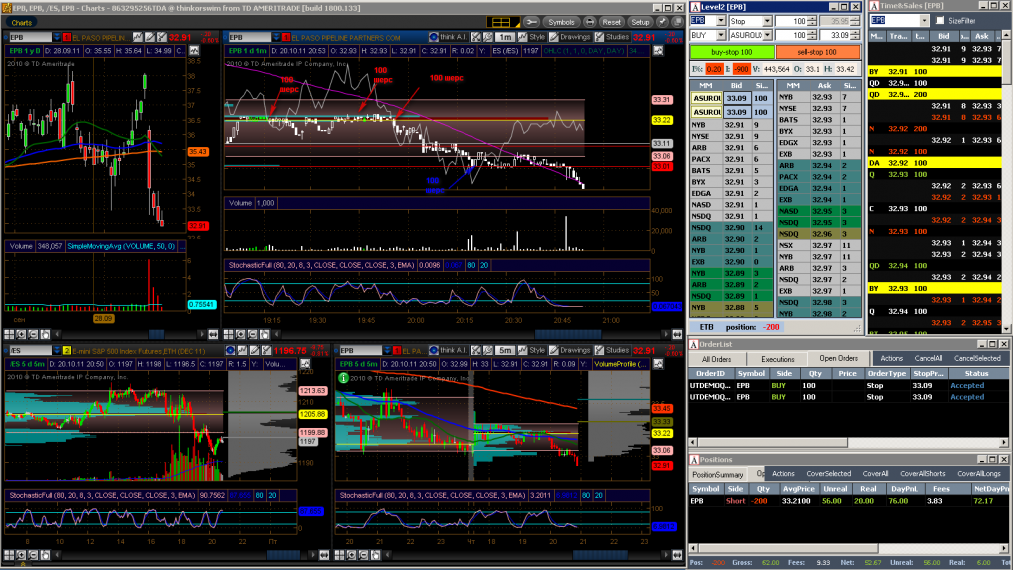Open Style menu on EPB 5m chart
This screenshot has height=570, width=1013.
click(533, 350)
